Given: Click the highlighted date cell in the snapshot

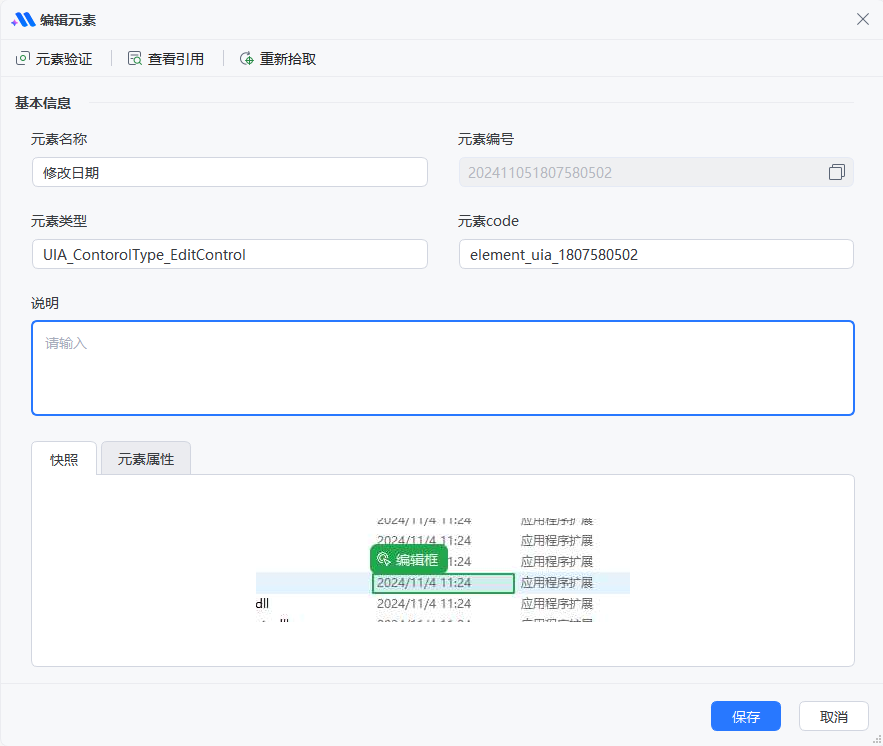Looking at the screenshot, I should coord(443,583).
